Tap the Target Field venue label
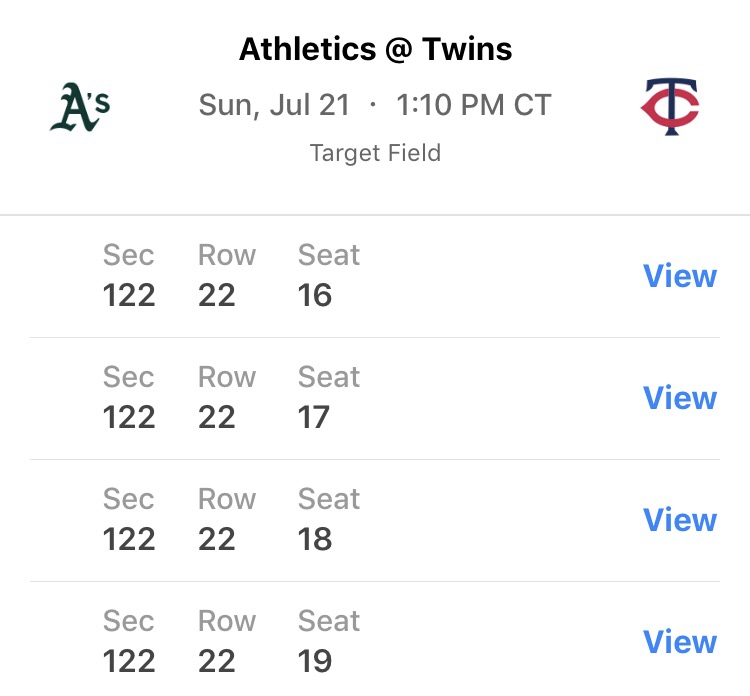750x696 pixels. [375, 153]
